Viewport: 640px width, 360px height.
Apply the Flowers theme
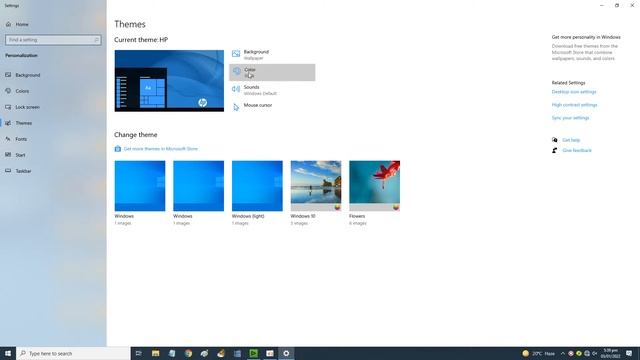374,186
